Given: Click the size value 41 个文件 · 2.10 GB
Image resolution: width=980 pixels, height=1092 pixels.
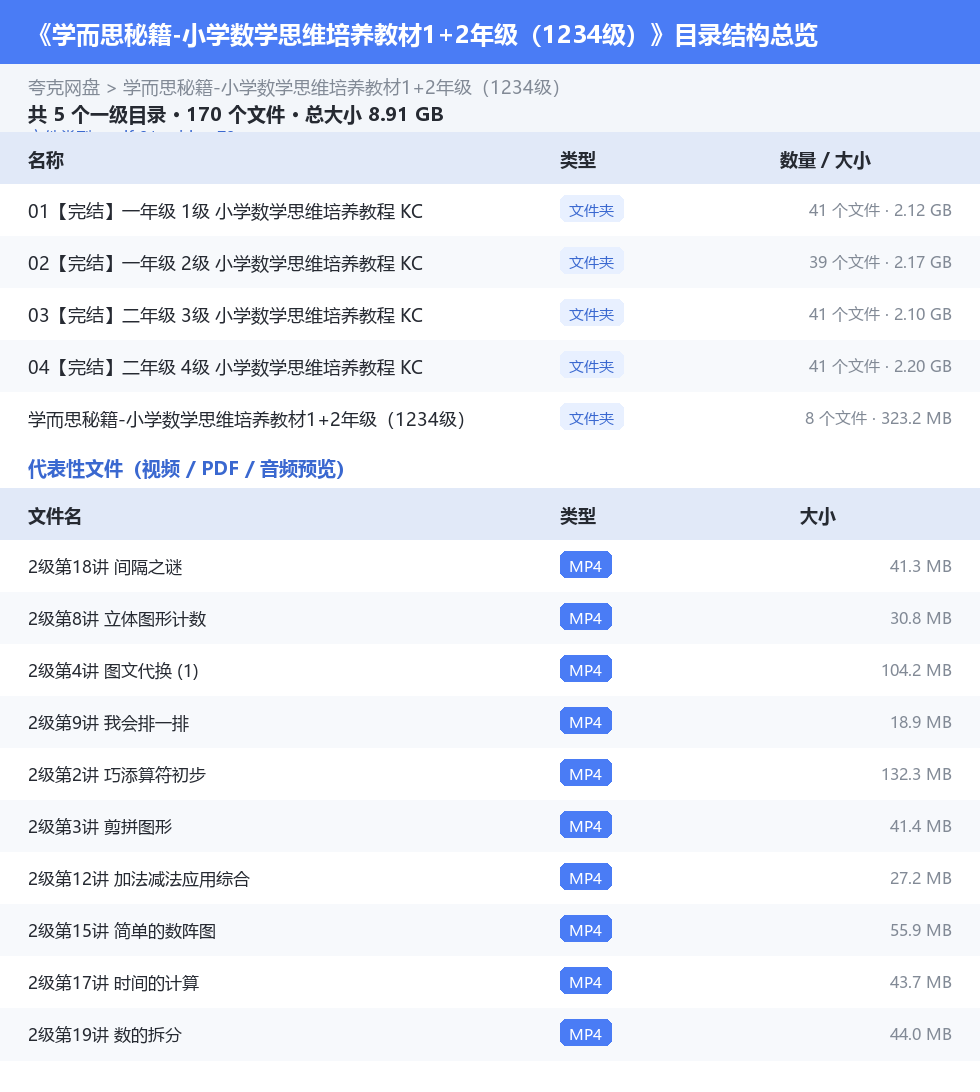Looking at the screenshot, I should tap(880, 314).
